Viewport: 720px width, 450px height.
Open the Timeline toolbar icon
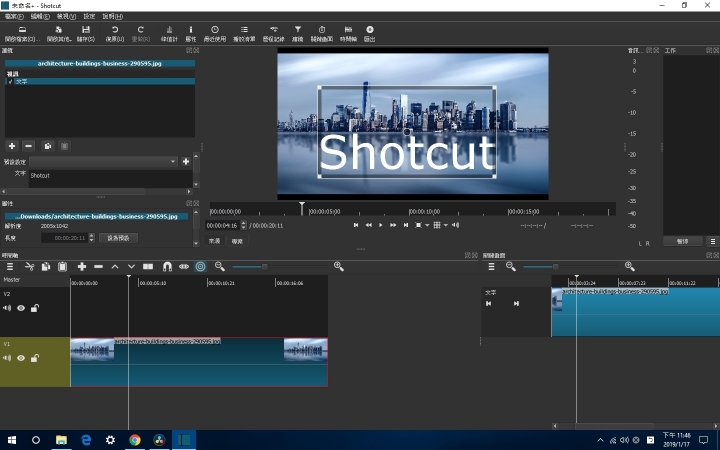(348, 30)
